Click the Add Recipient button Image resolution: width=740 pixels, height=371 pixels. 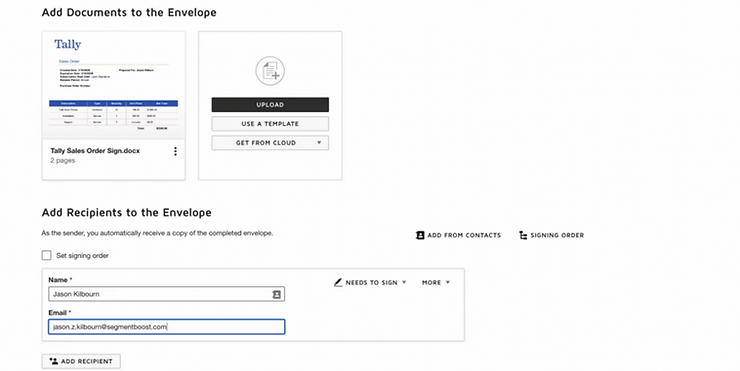(x=81, y=361)
